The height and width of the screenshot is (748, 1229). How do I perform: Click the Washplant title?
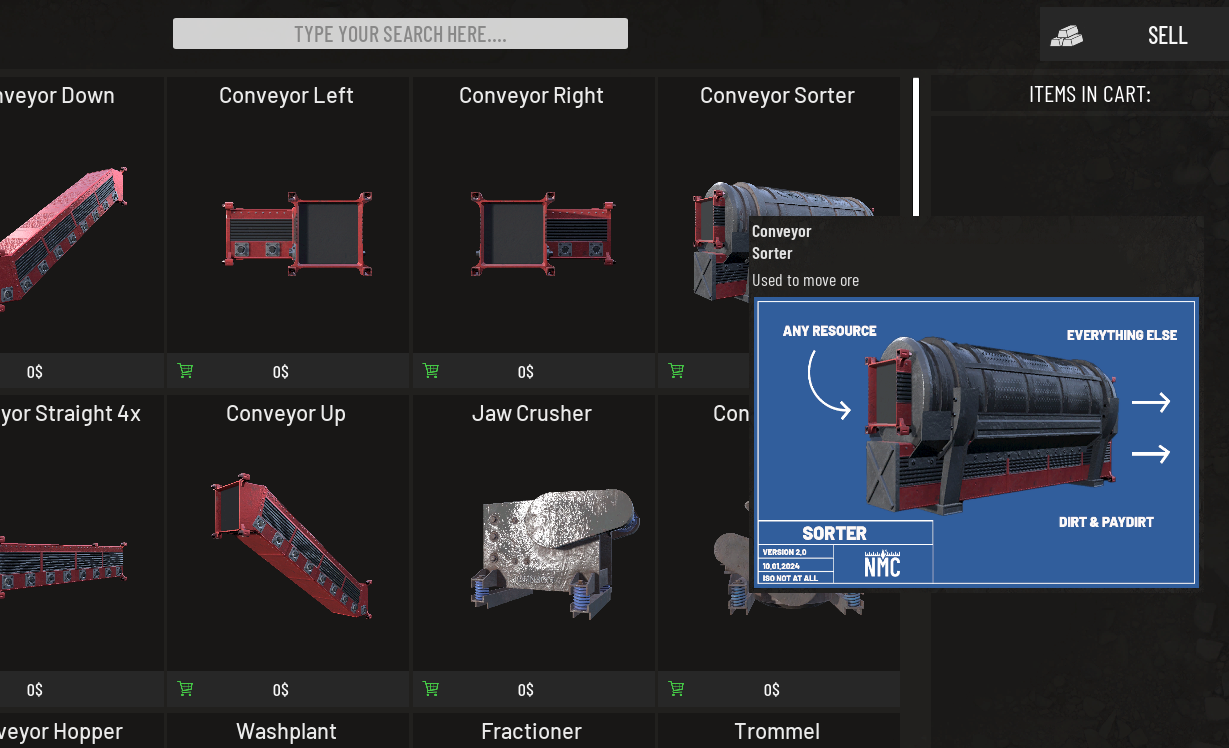[x=286, y=732]
